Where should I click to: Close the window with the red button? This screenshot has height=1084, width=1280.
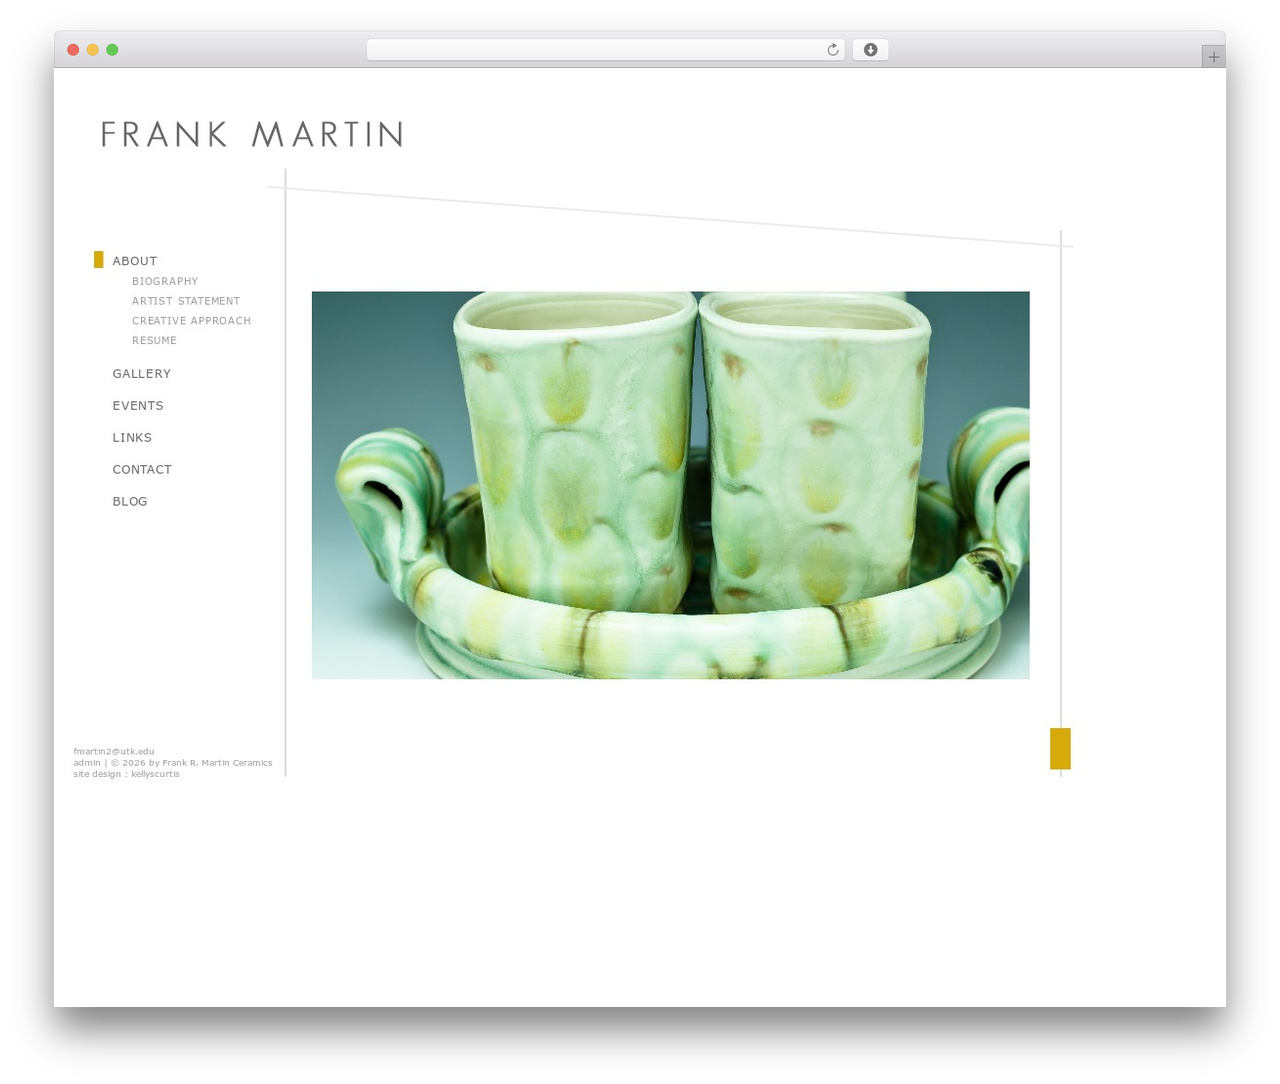click(73, 50)
